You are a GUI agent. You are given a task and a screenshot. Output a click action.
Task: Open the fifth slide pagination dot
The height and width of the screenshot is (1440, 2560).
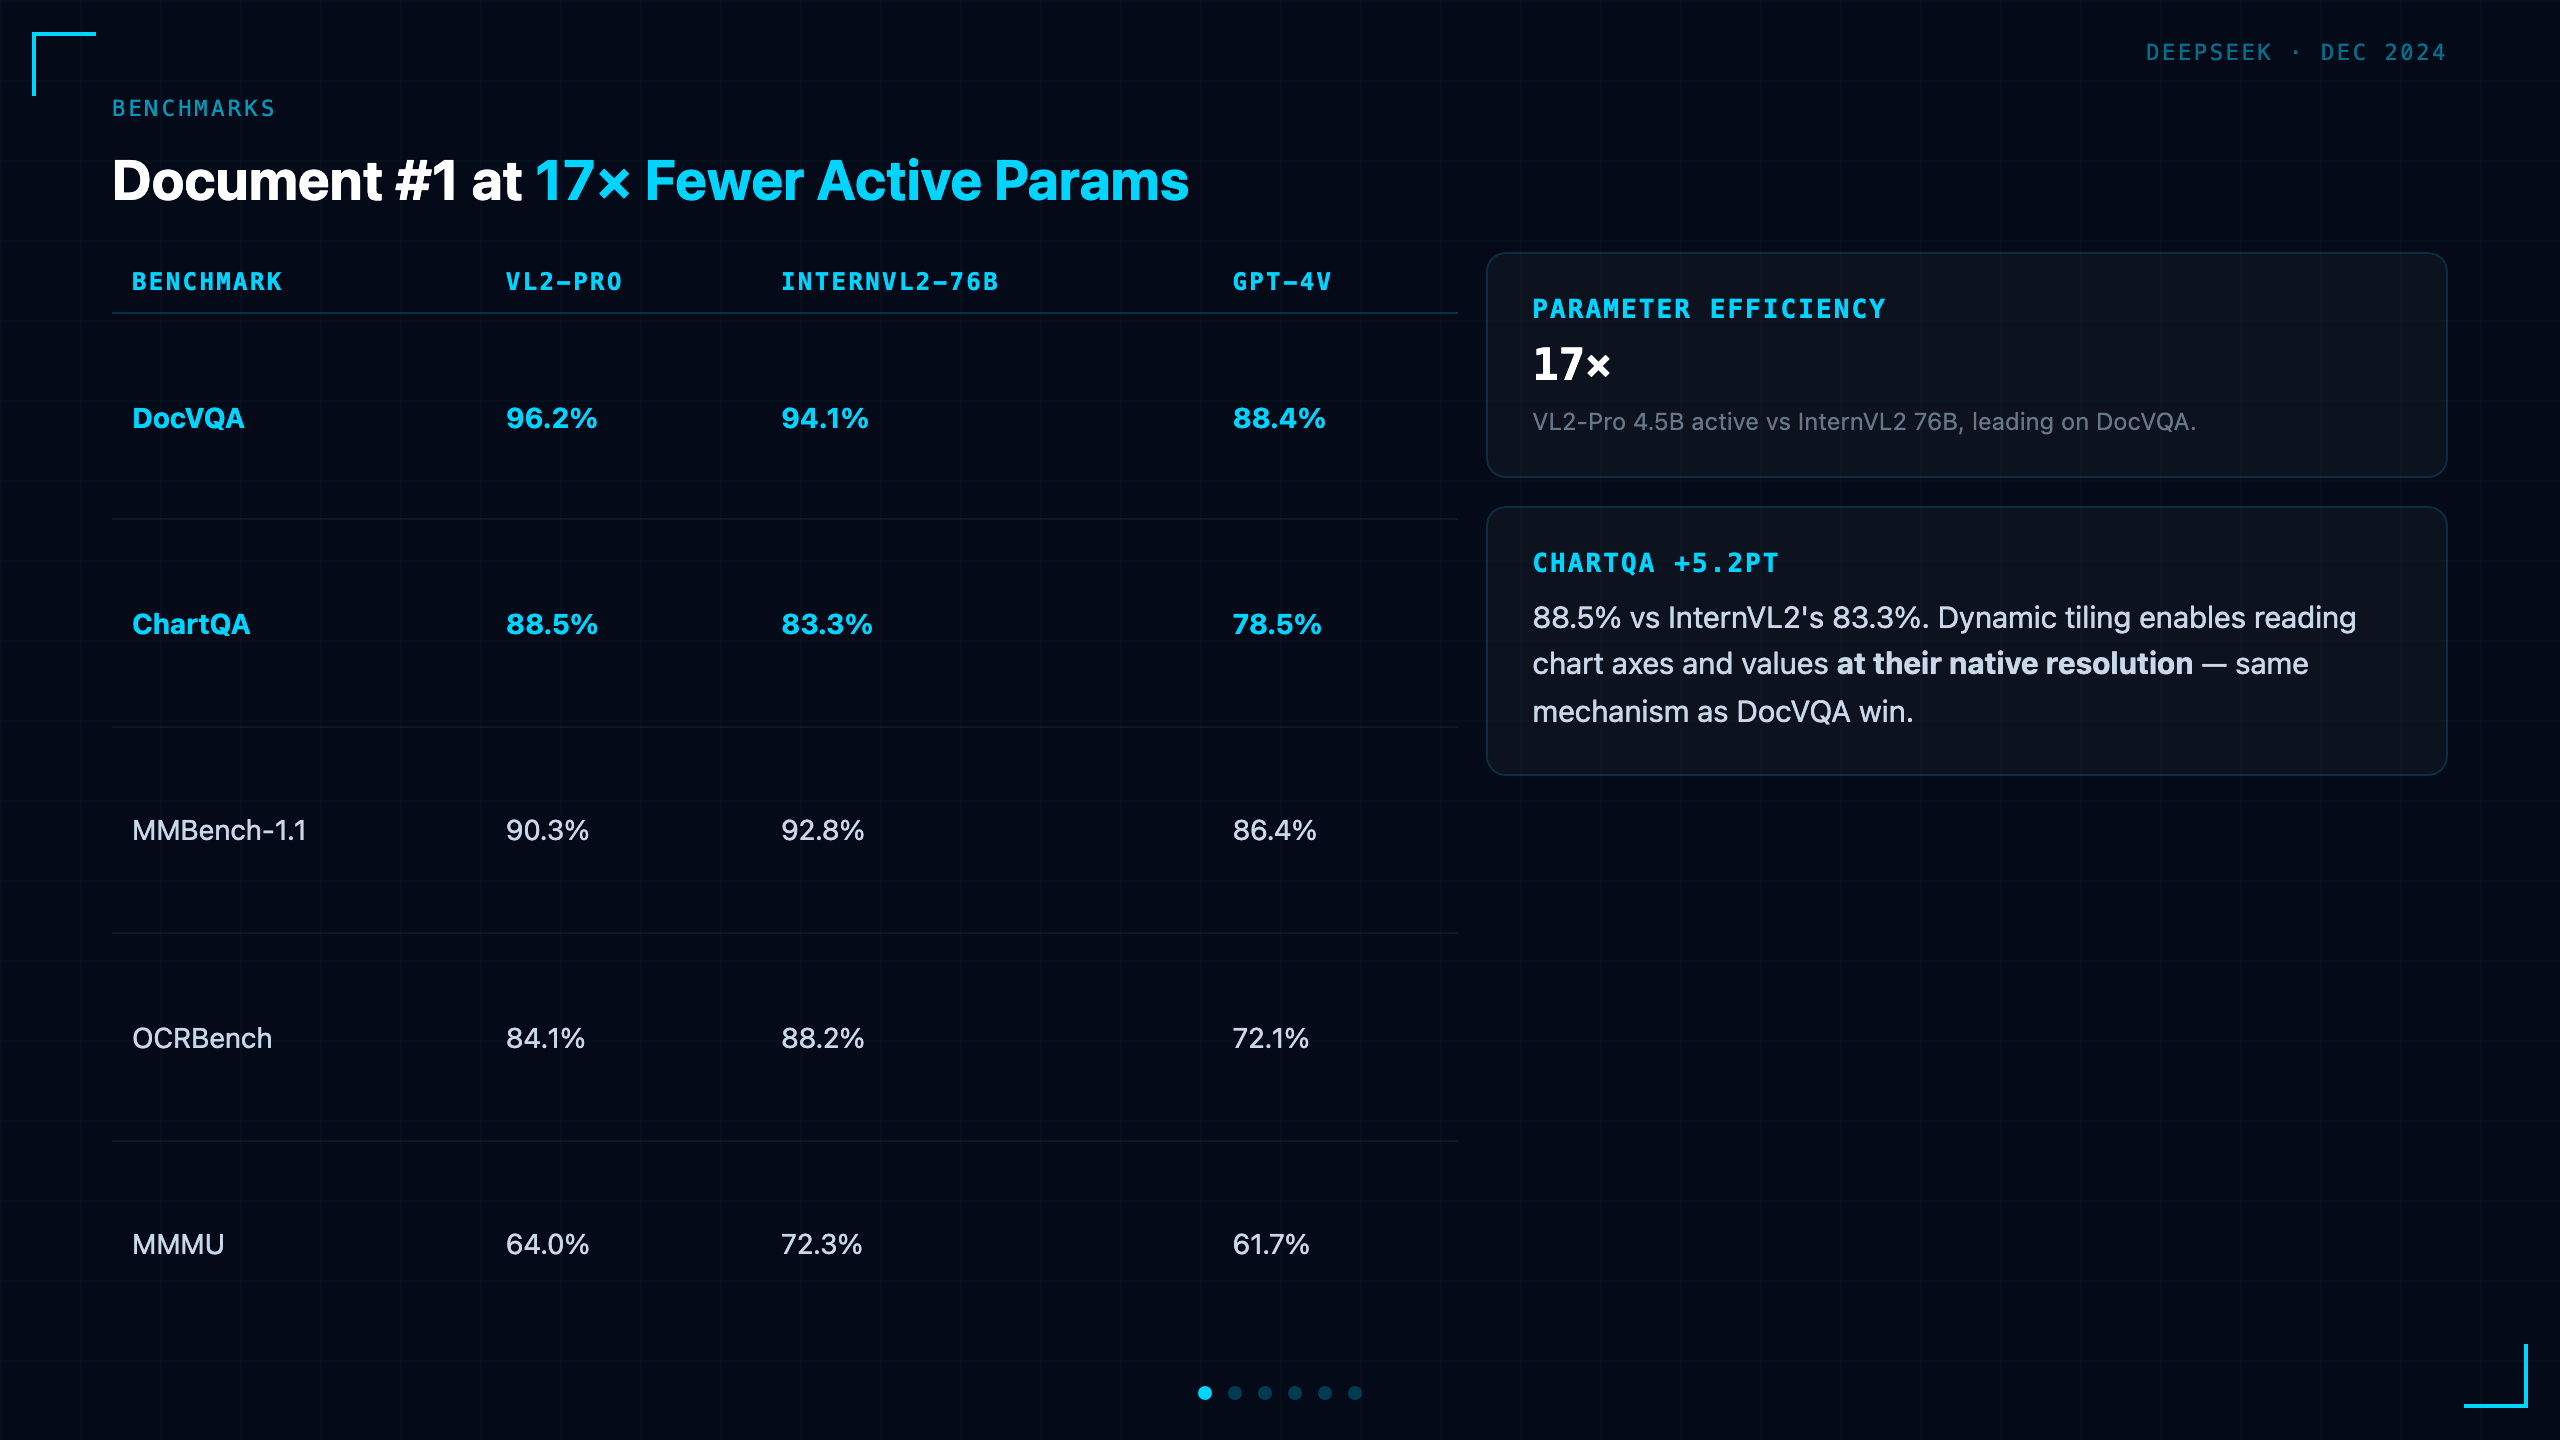[1325, 1393]
